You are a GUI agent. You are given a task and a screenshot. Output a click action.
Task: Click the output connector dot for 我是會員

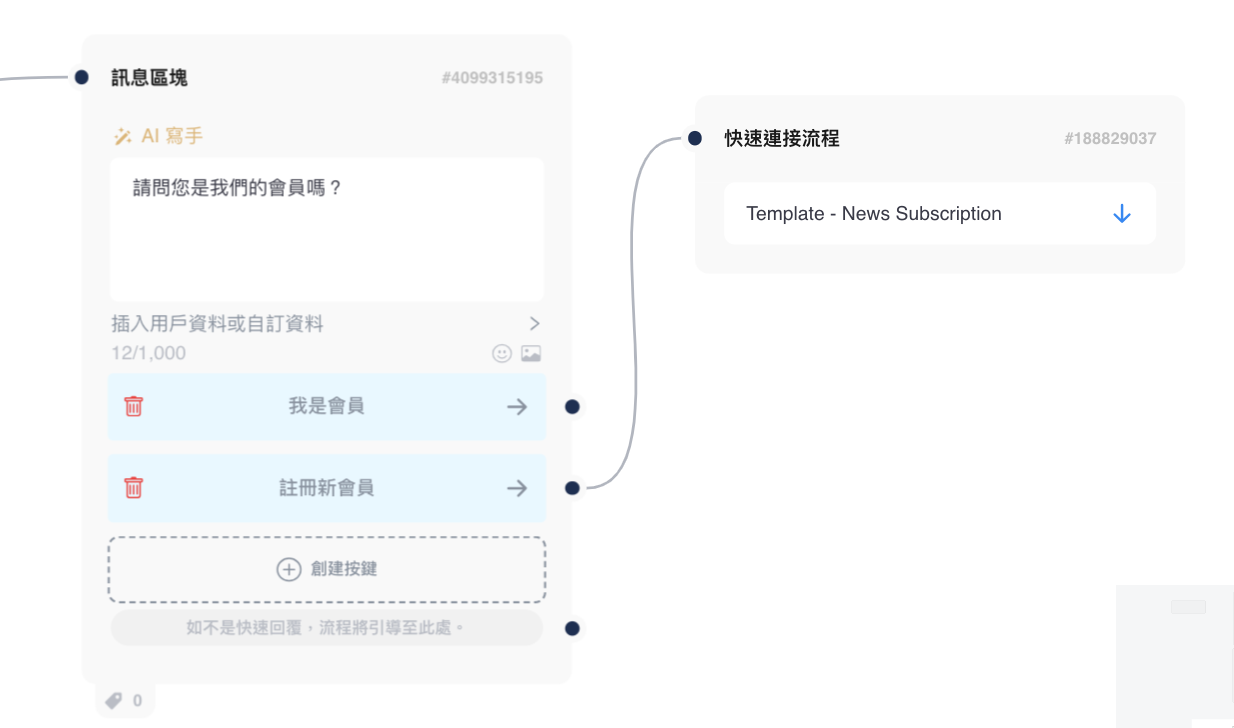coord(572,407)
